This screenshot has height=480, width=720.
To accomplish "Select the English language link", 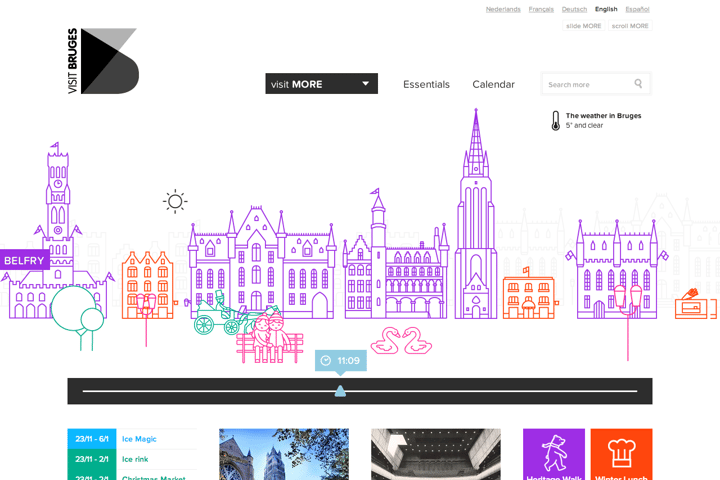I will coord(606,9).
